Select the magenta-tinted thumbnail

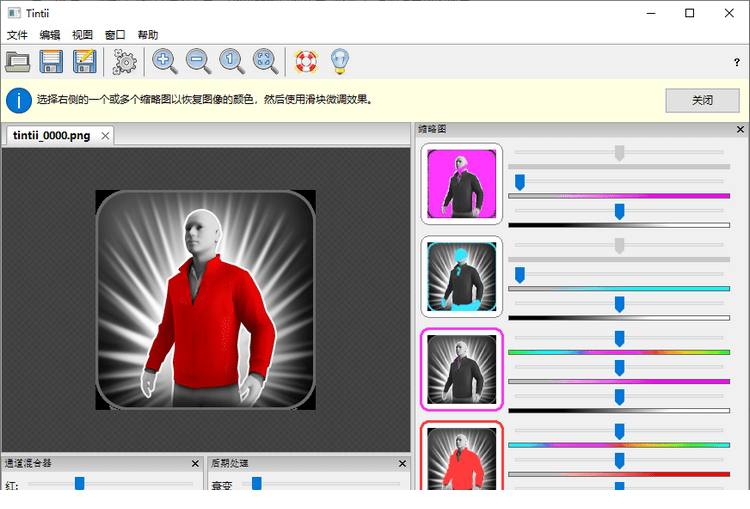[x=461, y=183]
